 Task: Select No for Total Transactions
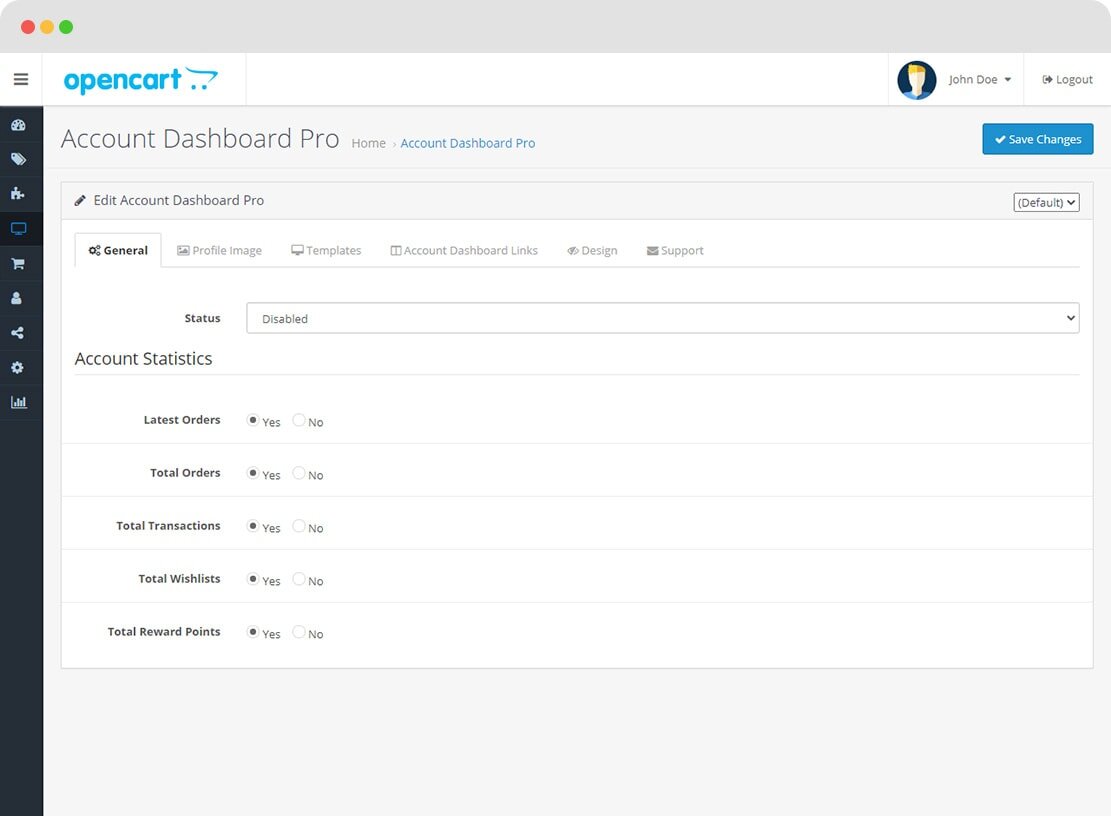299,526
